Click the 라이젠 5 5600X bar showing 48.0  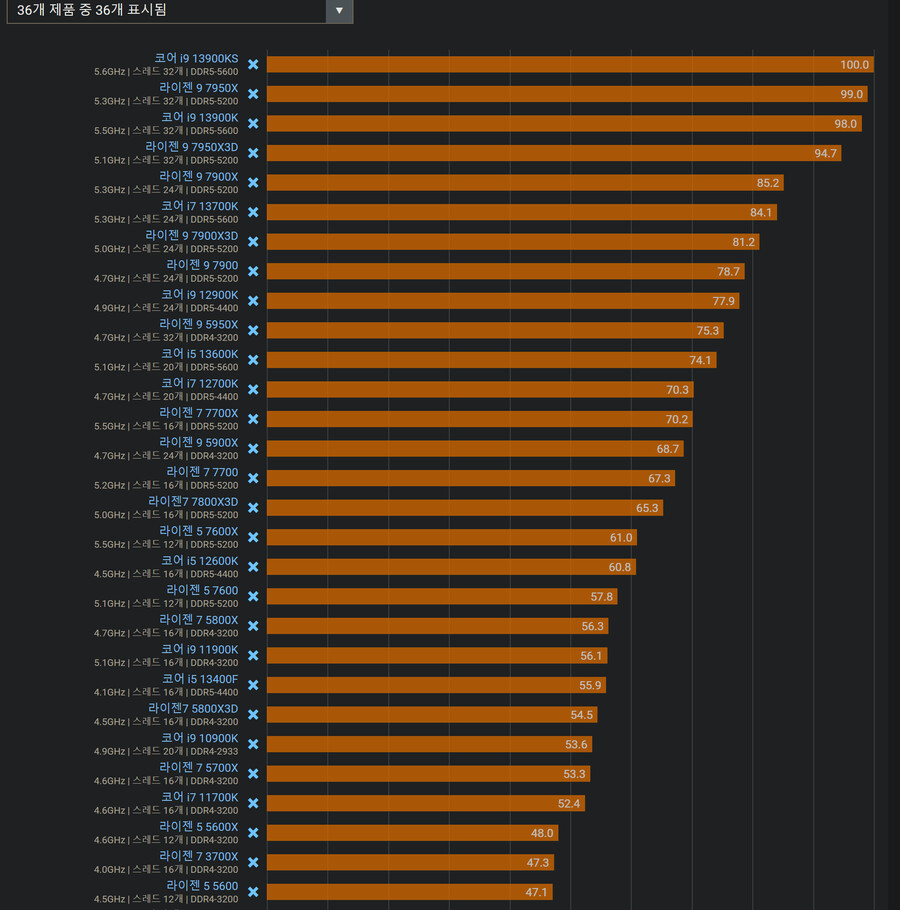[412, 833]
